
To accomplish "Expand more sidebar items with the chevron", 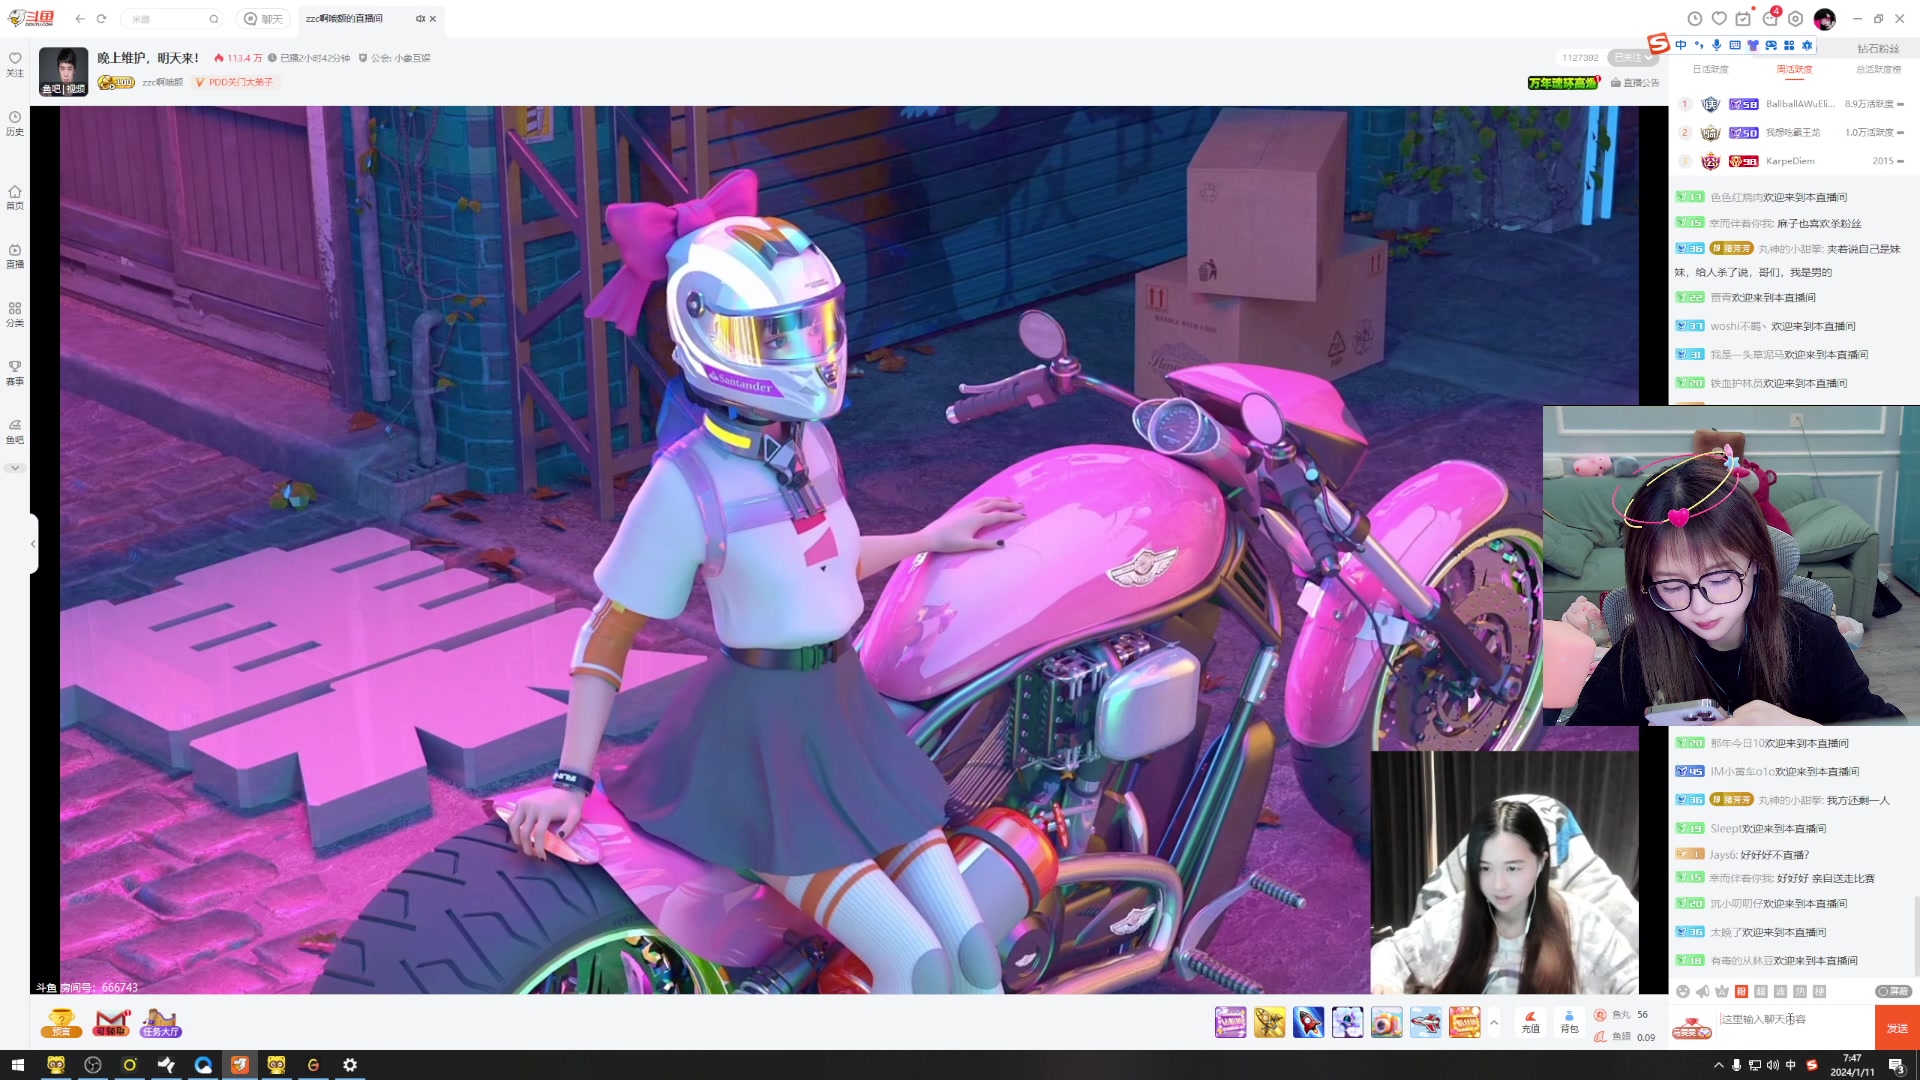I will [x=15, y=468].
